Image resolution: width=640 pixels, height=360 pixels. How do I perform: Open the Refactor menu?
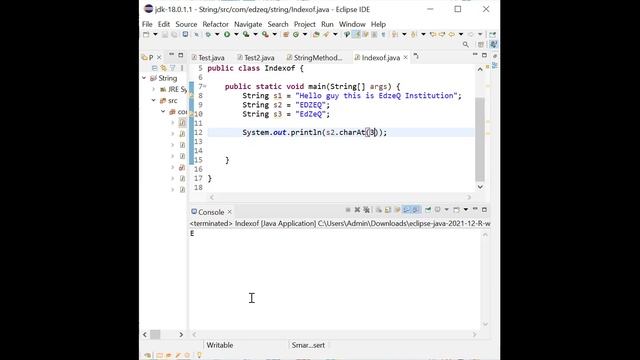[x=216, y=24]
